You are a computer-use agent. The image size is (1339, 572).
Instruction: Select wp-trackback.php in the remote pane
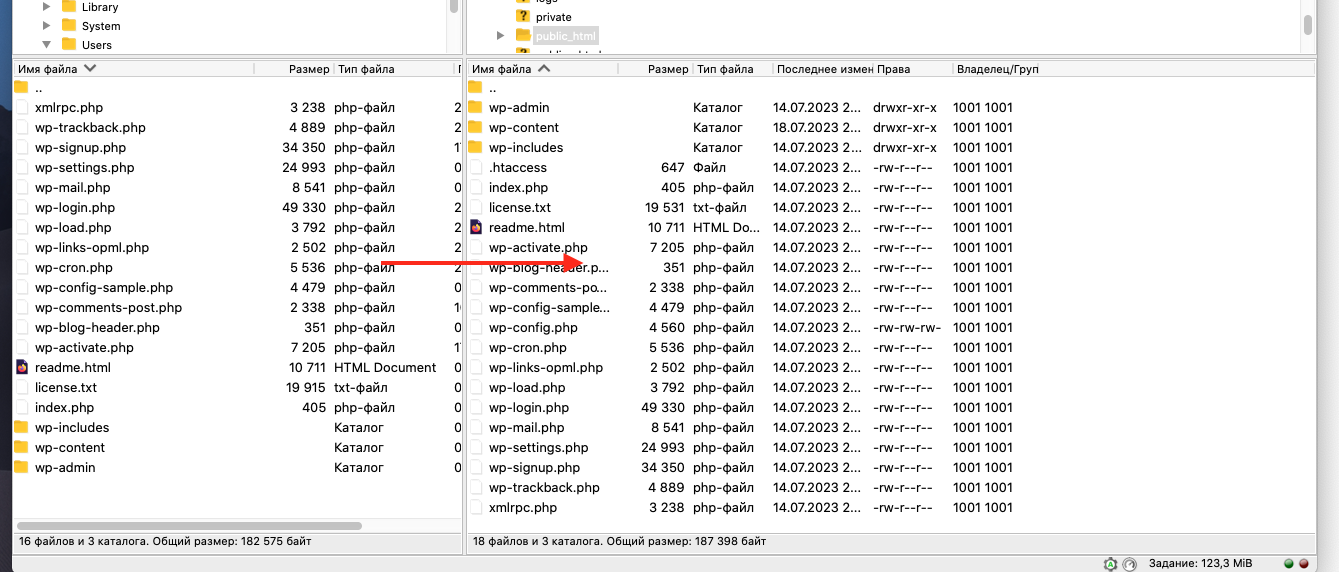544,487
